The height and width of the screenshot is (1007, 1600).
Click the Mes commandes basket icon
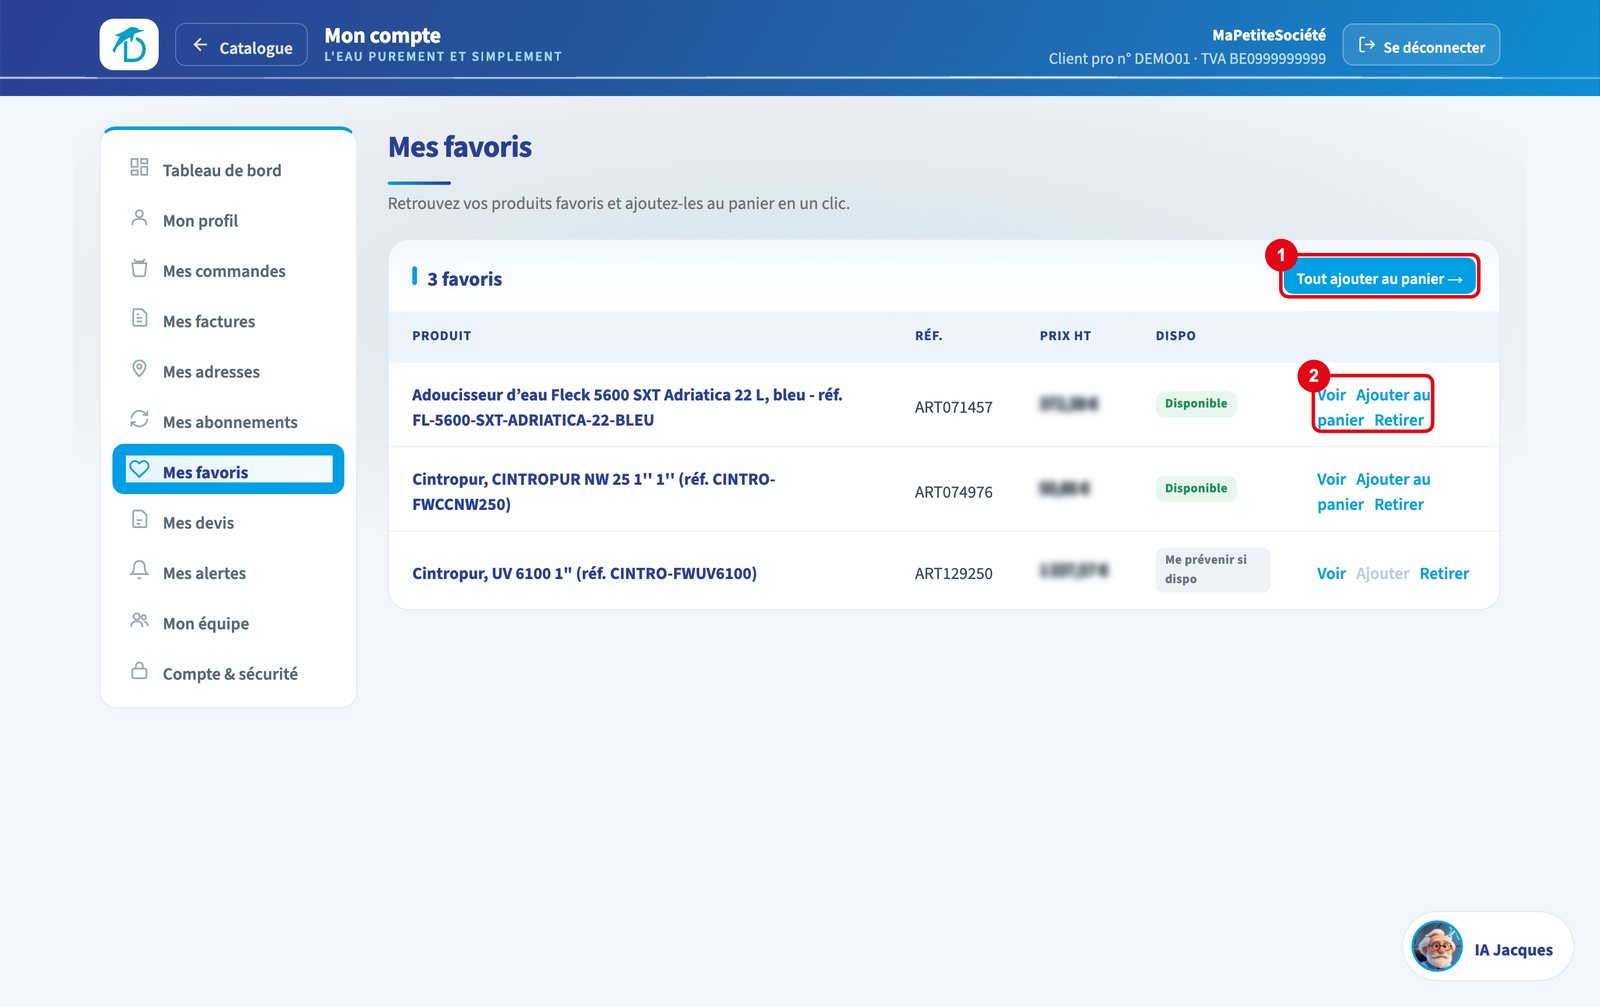pyautogui.click(x=139, y=268)
